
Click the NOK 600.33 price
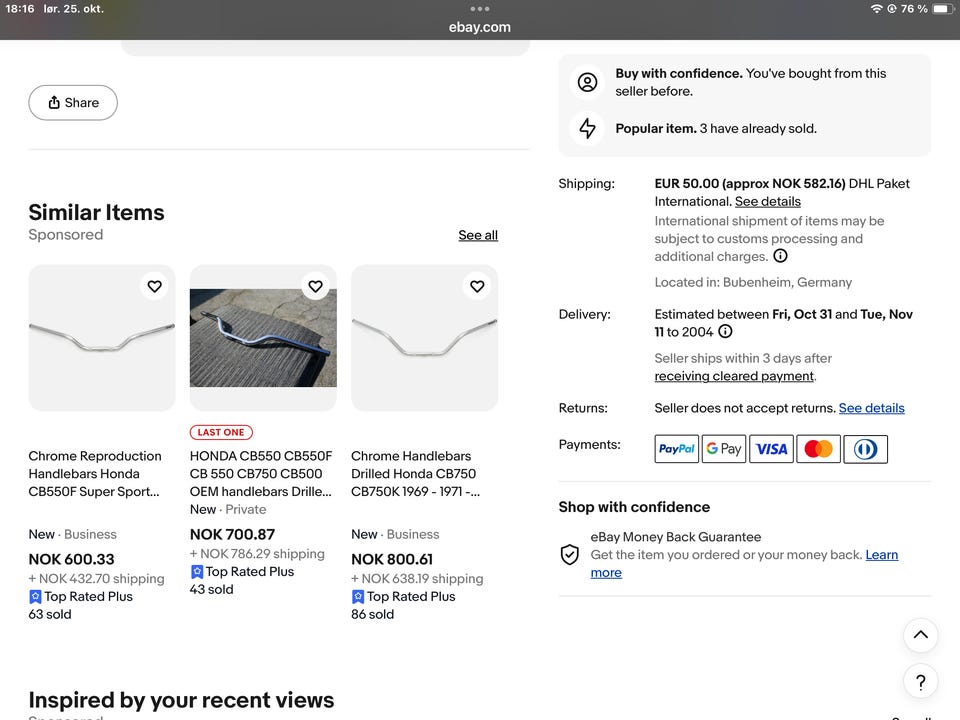[71, 559]
